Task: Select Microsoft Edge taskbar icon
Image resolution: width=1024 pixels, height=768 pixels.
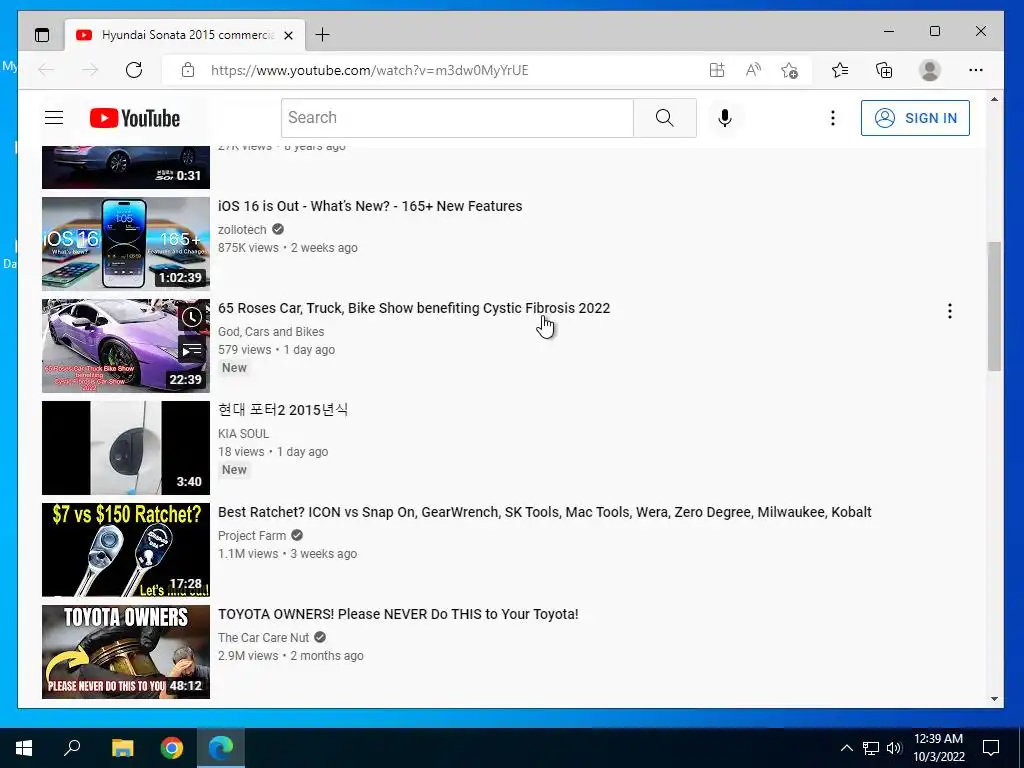Action: click(221, 748)
